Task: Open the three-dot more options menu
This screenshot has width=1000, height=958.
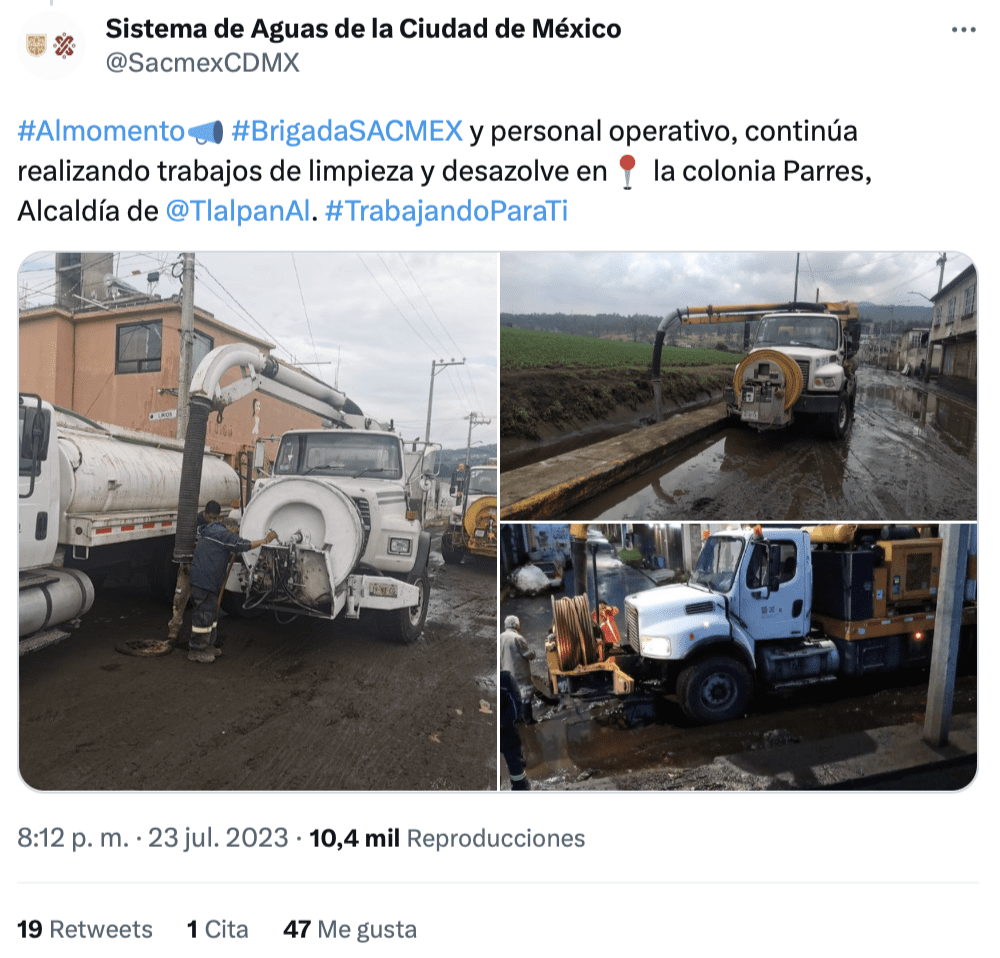Action: coord(963,30)
